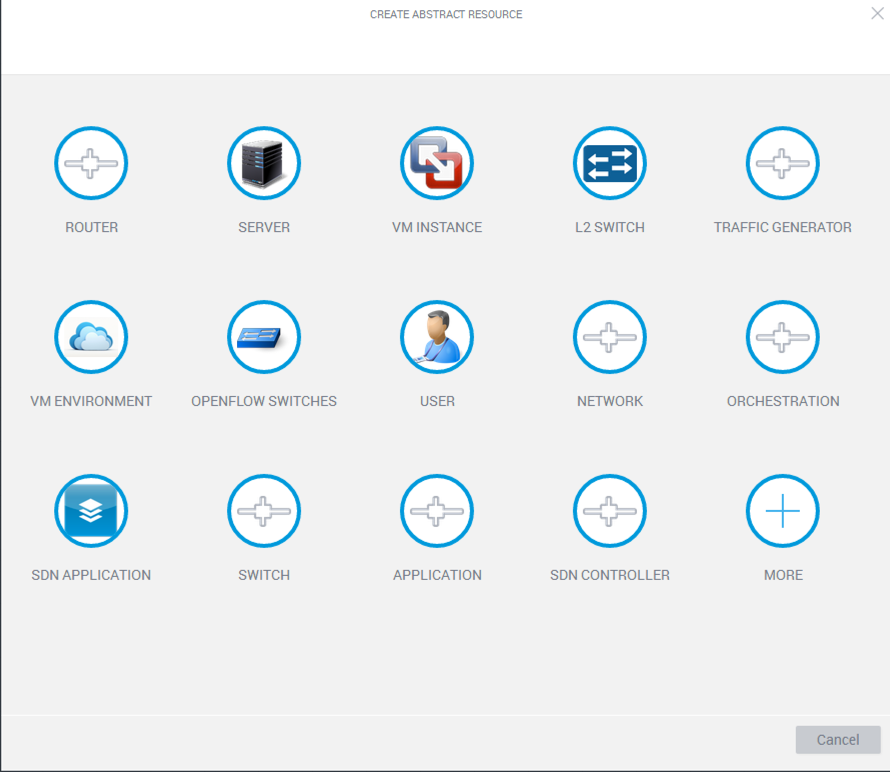Viewport: 890px width, 772px height.
Task: Choose the Orchestration resource icon
Action: (x=783, y=337)
